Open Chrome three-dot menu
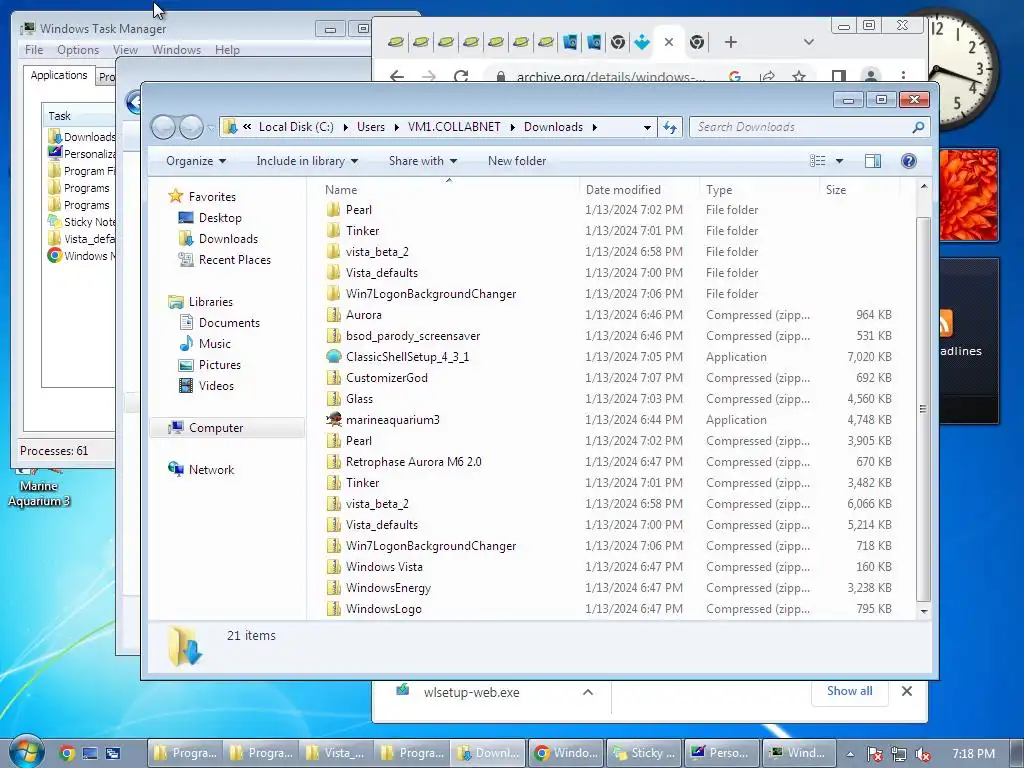Image resolution: width=1024 pixels, height=768 pixels. 903,77
